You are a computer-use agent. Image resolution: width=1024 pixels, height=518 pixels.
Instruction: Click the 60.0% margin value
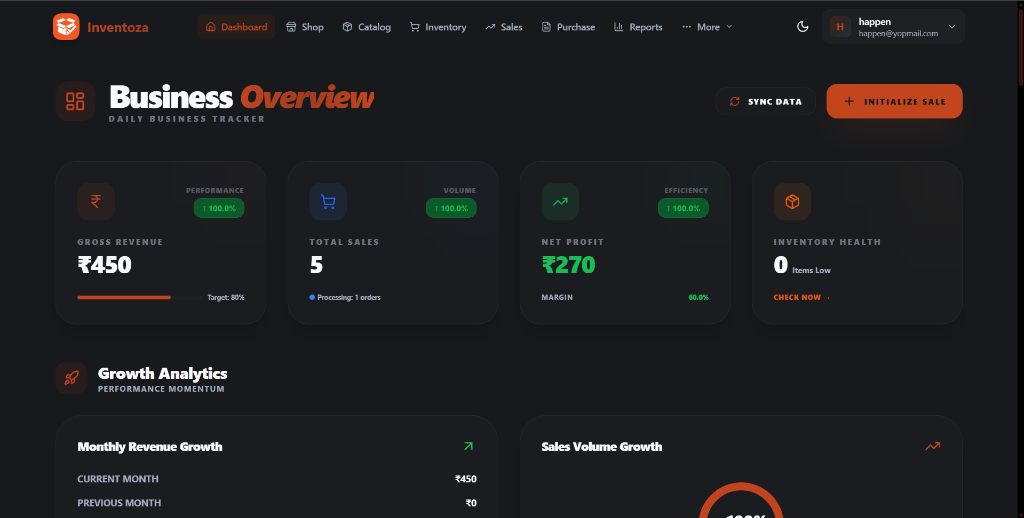click(698, 297)
